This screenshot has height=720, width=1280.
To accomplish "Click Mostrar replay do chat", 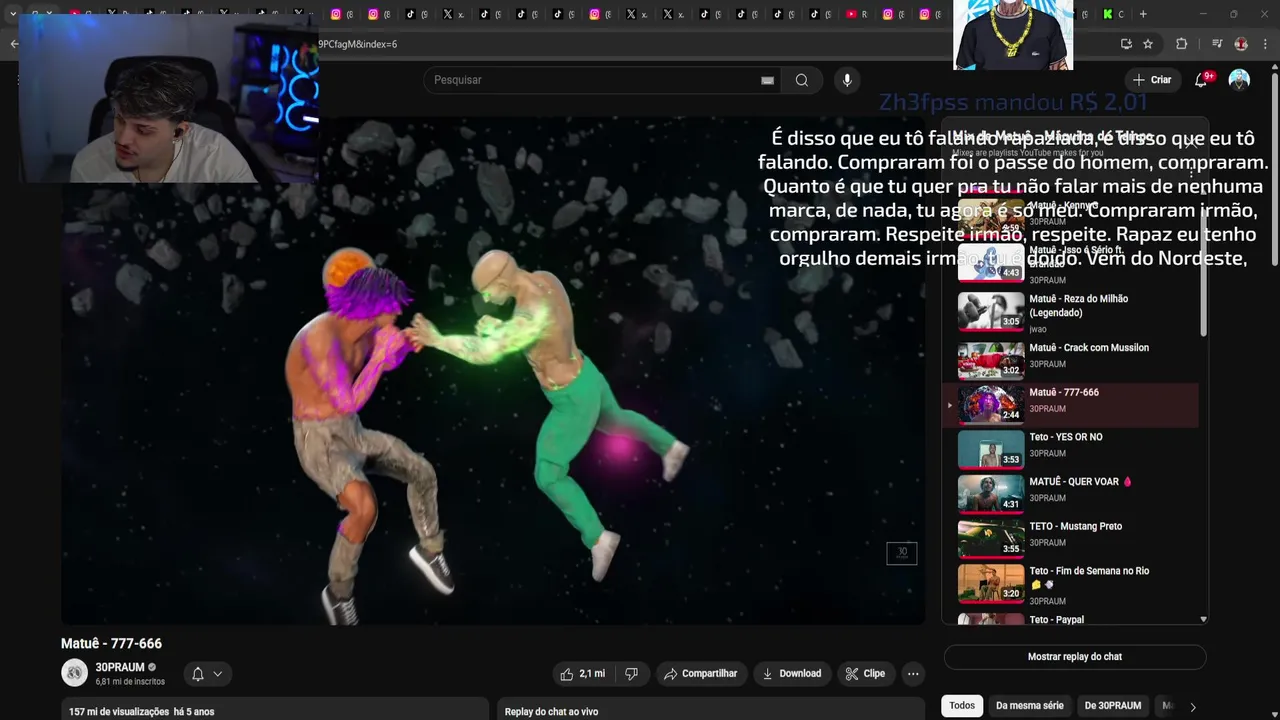I will tap(1075, 657).
